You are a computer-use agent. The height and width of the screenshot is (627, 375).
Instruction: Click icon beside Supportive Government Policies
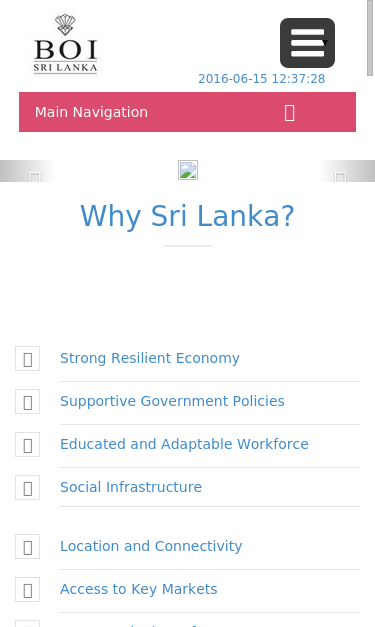click(28, 401)
